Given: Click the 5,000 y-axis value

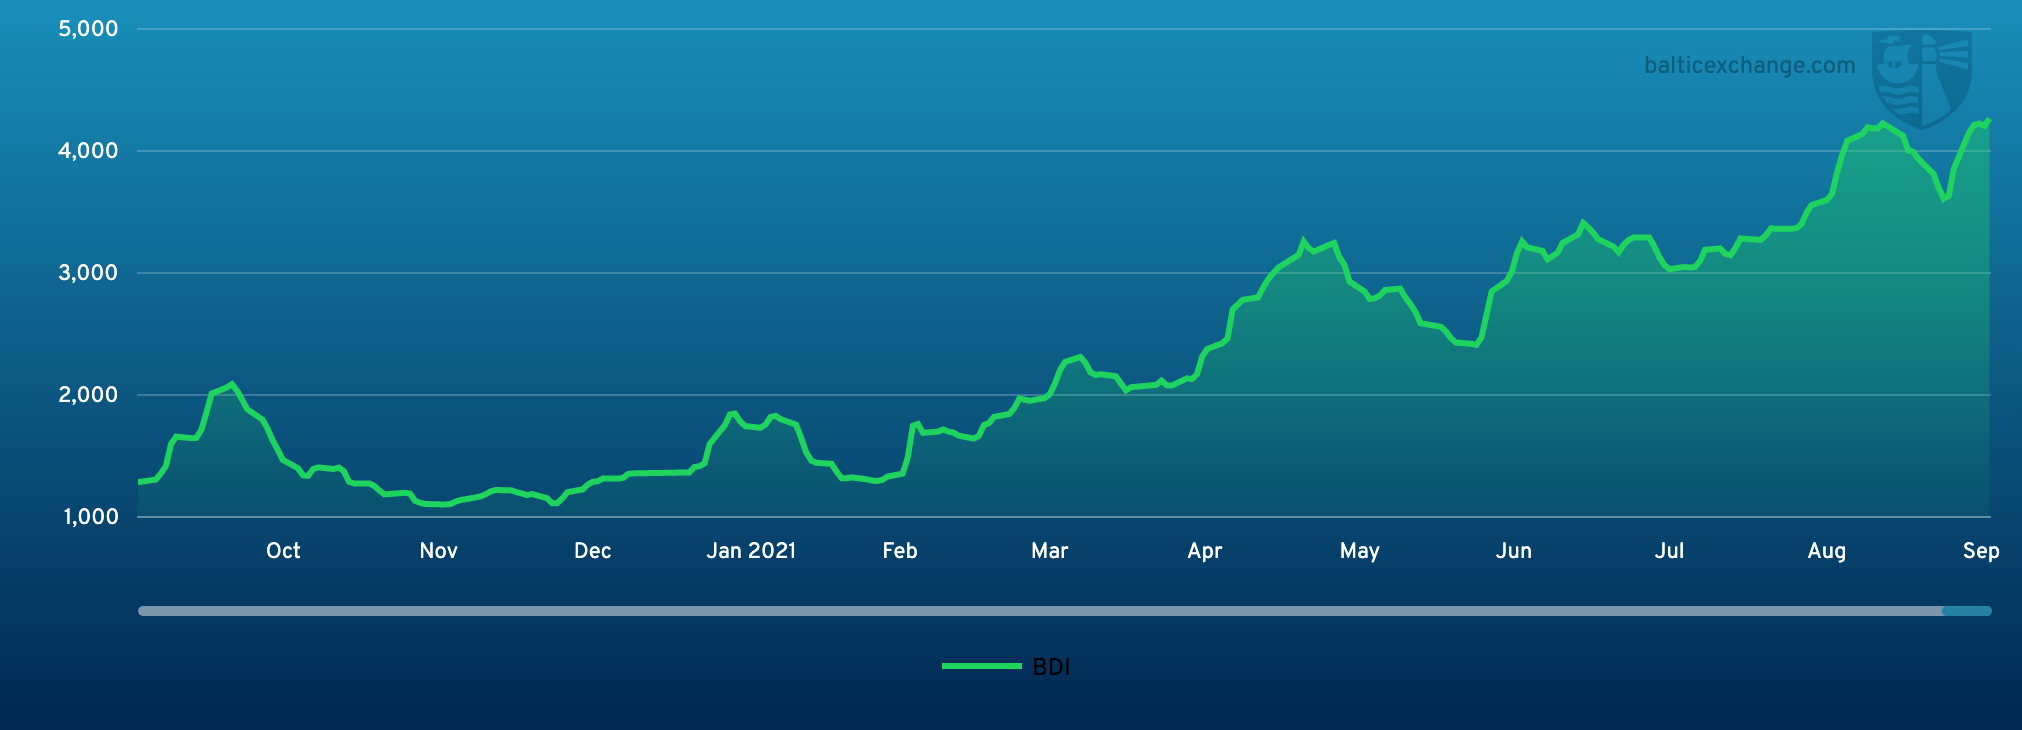Looking at the screenshot, I should [89, 29].
